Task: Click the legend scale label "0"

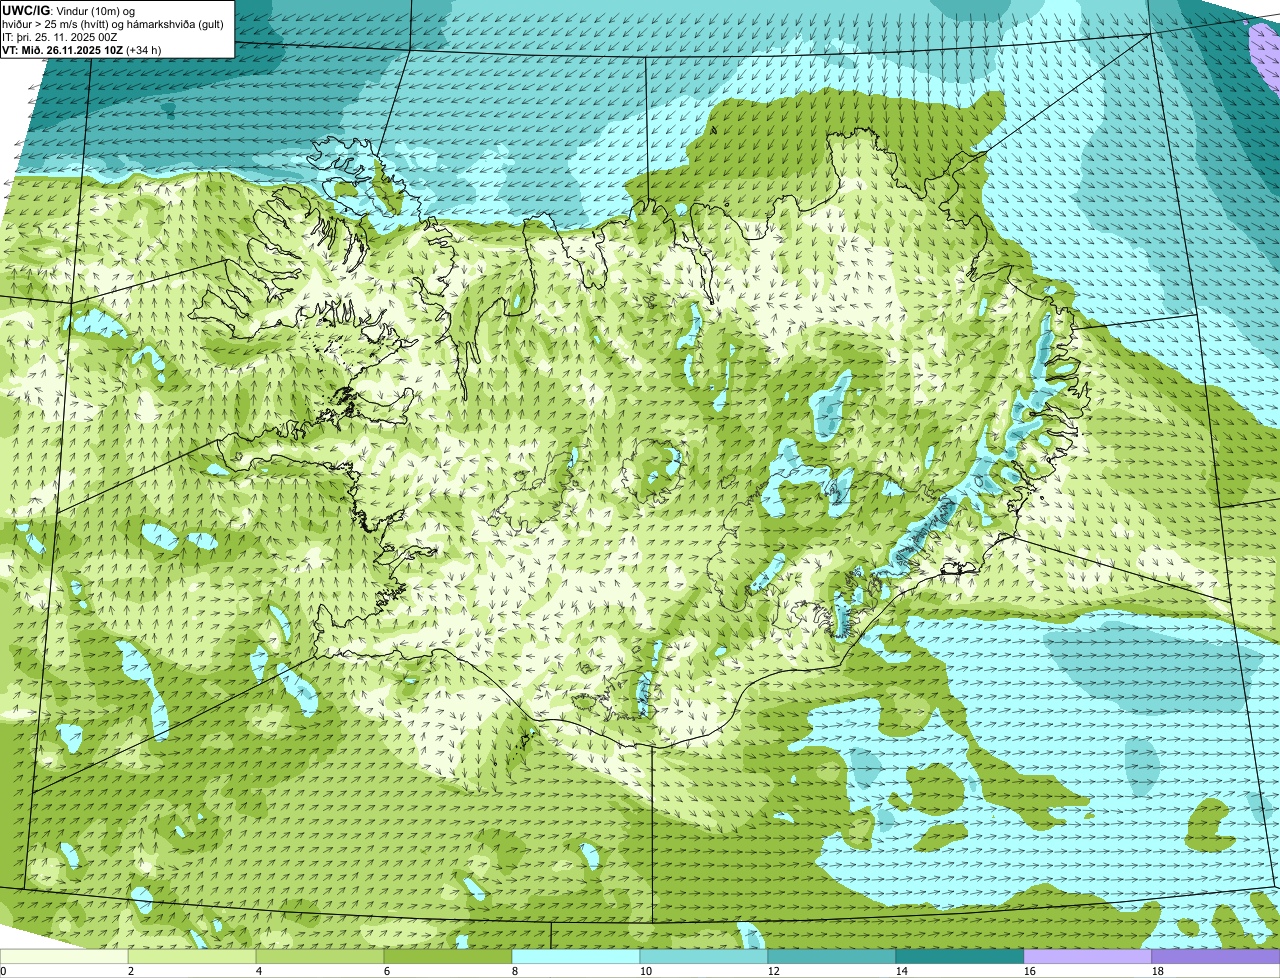Action: pyautogui.click(x=3, y=971)
